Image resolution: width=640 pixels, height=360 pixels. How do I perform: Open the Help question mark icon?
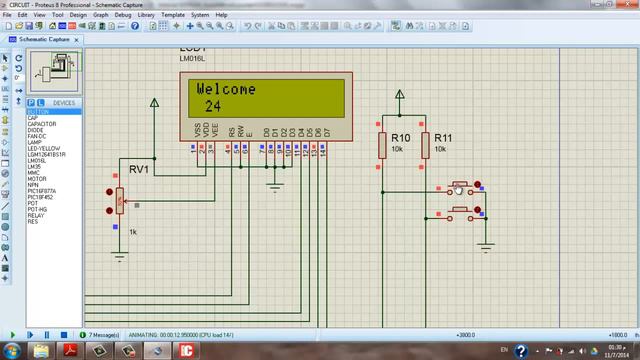135,26
